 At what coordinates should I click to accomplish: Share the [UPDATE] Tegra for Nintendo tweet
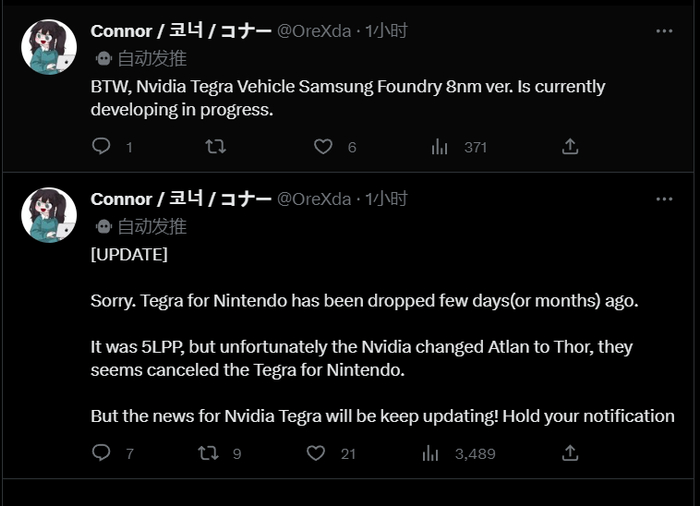tap(570, 453)
